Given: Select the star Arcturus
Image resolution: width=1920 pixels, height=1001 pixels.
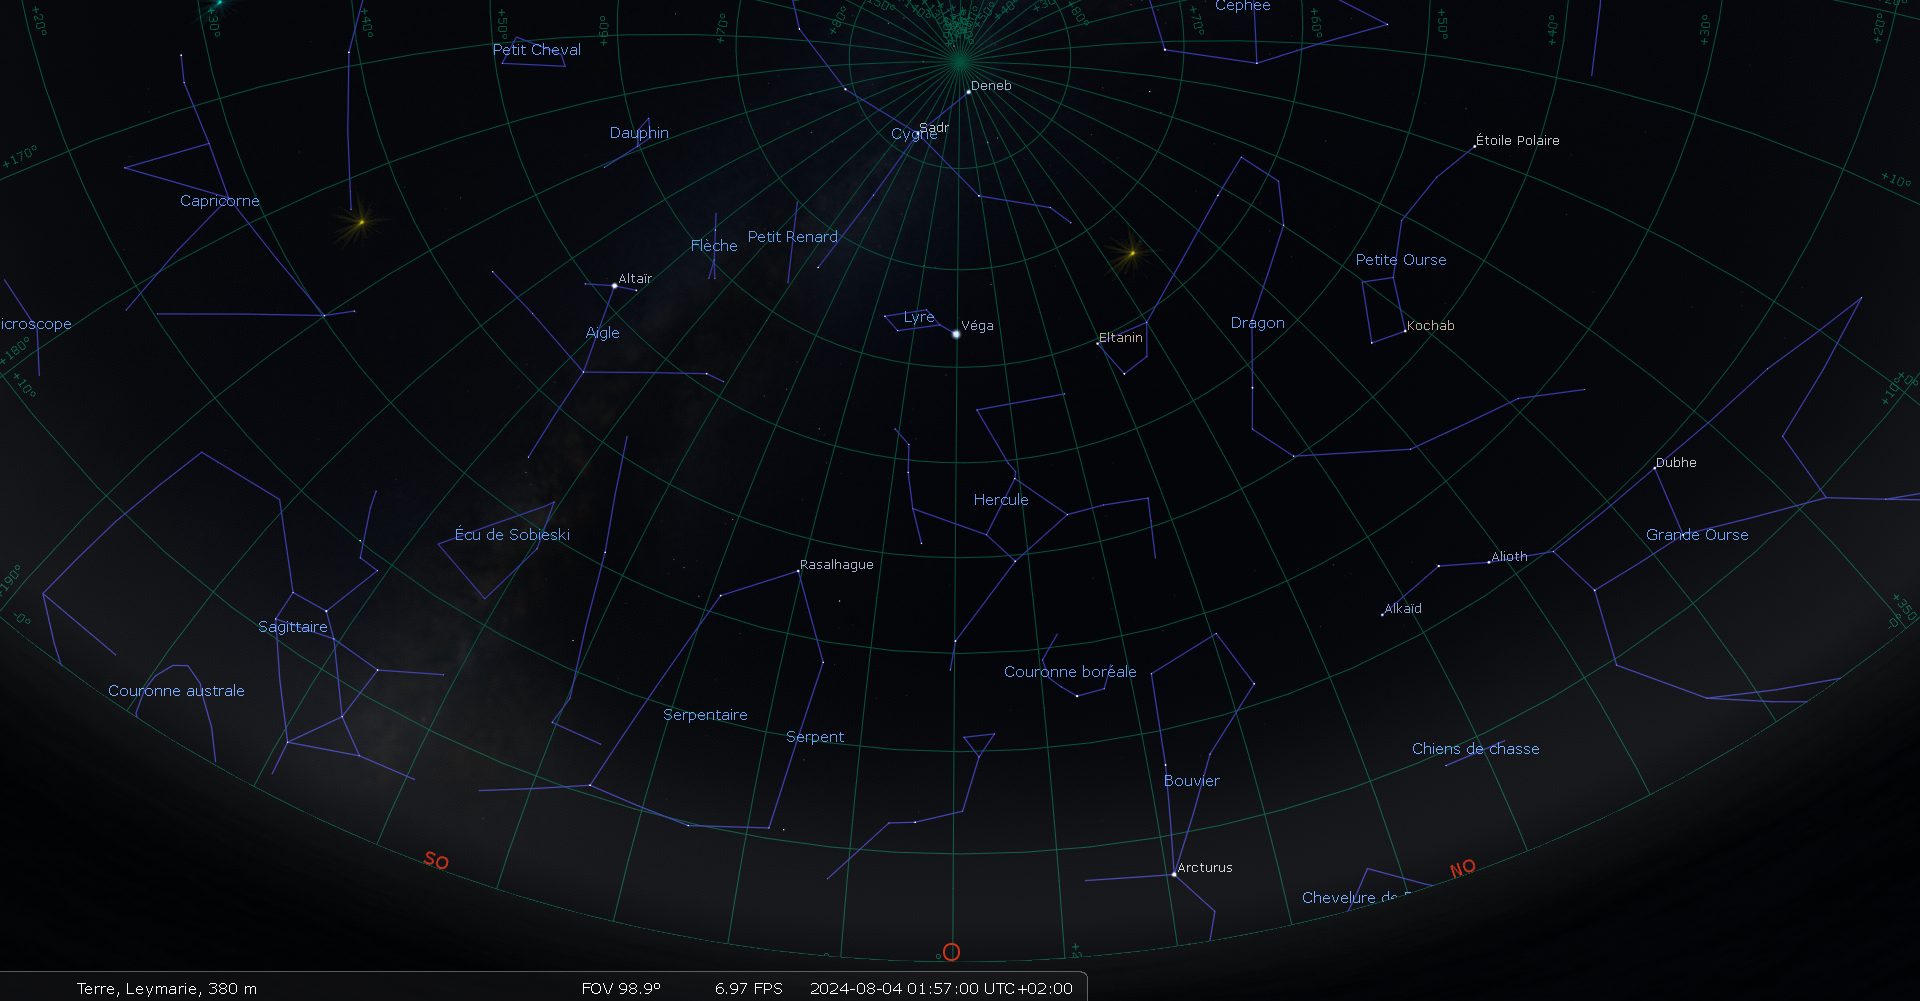Looking at the screenshot, I should 1174,874.
